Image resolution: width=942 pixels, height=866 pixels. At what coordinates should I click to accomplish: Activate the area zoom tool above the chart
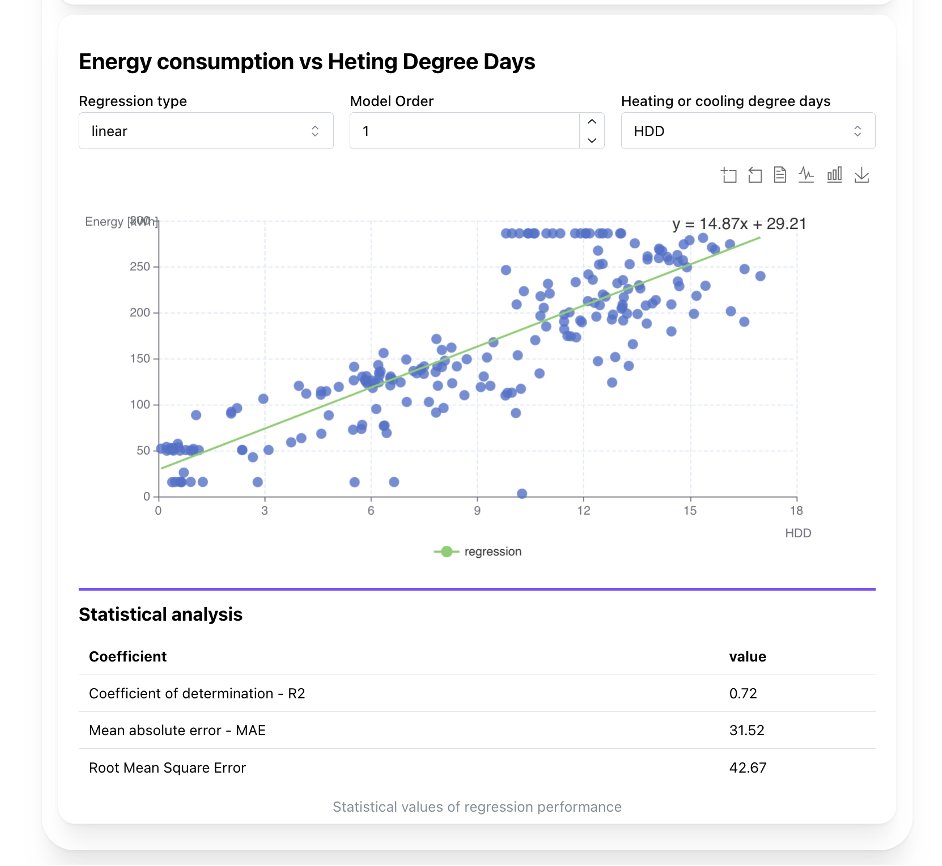tap(729, 175)
